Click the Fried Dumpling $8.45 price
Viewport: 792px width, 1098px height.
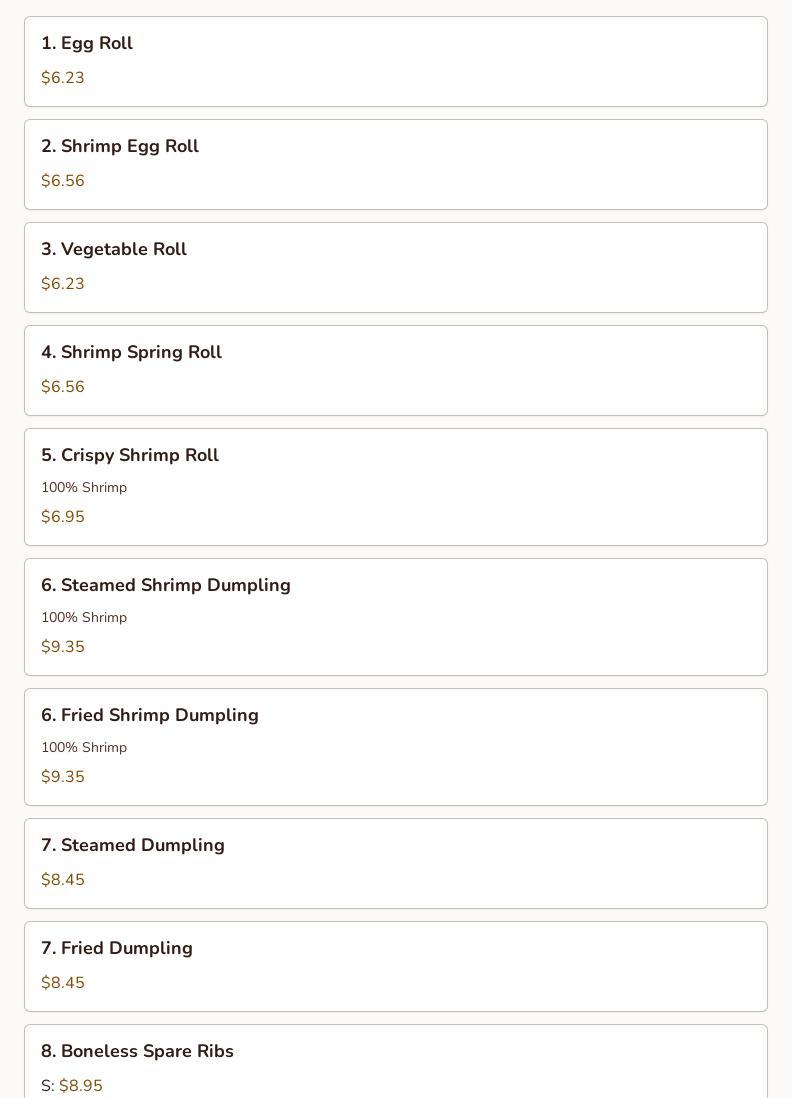tap(63, 983)
